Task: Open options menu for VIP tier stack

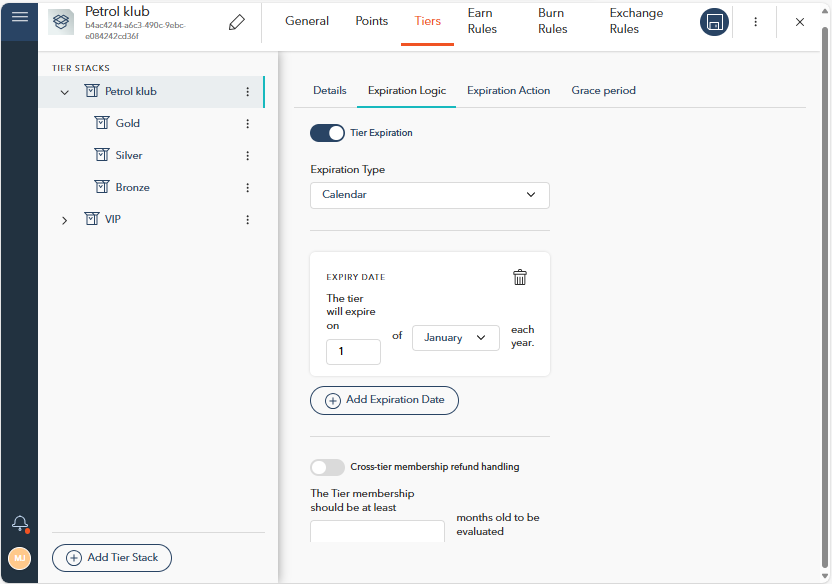Action: pos(247,220)
